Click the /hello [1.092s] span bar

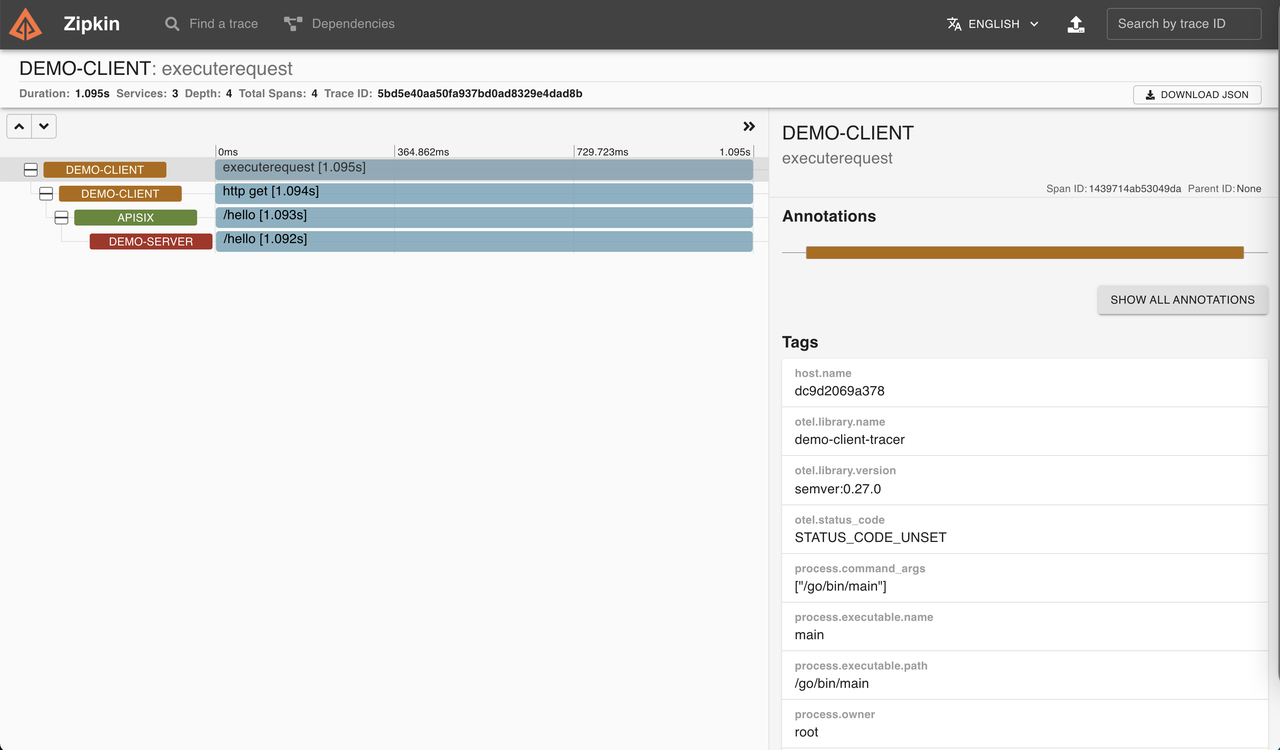(484, 241)
